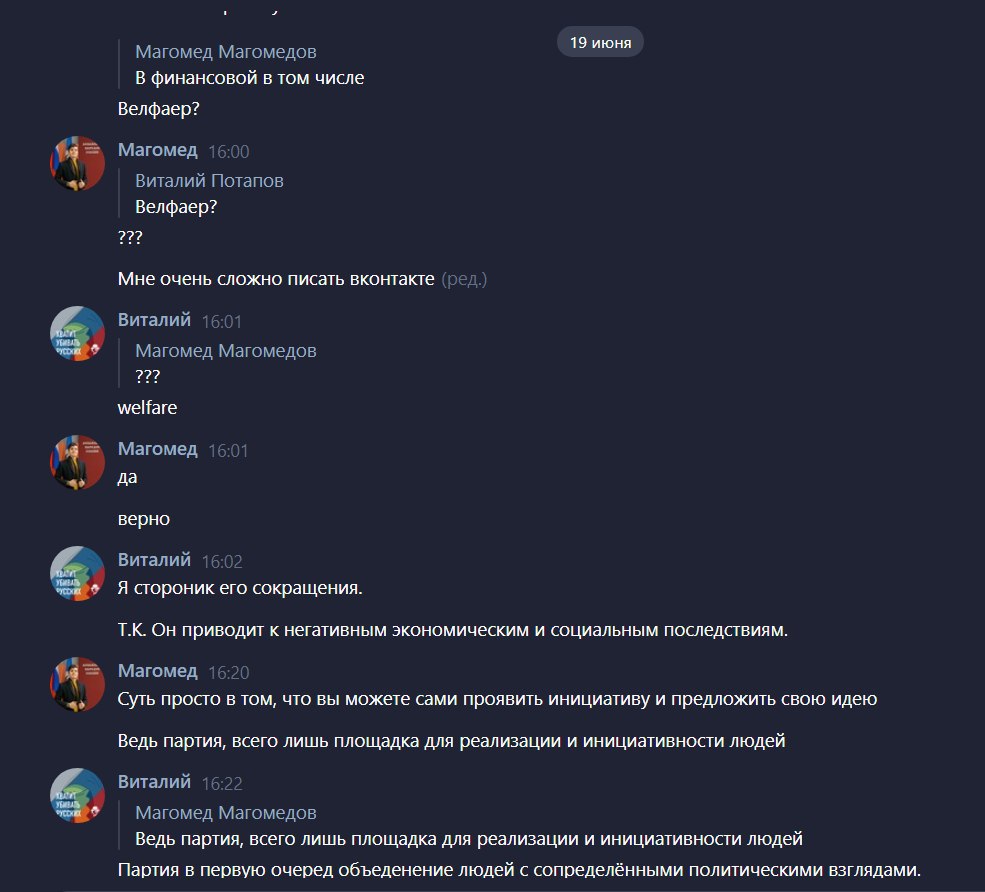Click Магомед's avatar beside the 16:01 message
Viewport: 985px width, 892px height.
click(77, 462)
